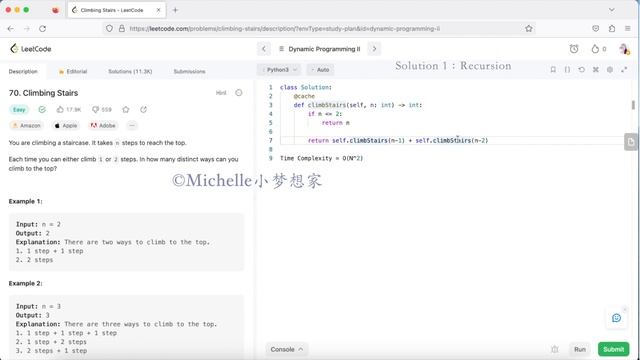
Task: Click the problem title 70. Climbing Stairs
Action: point(43,93)
